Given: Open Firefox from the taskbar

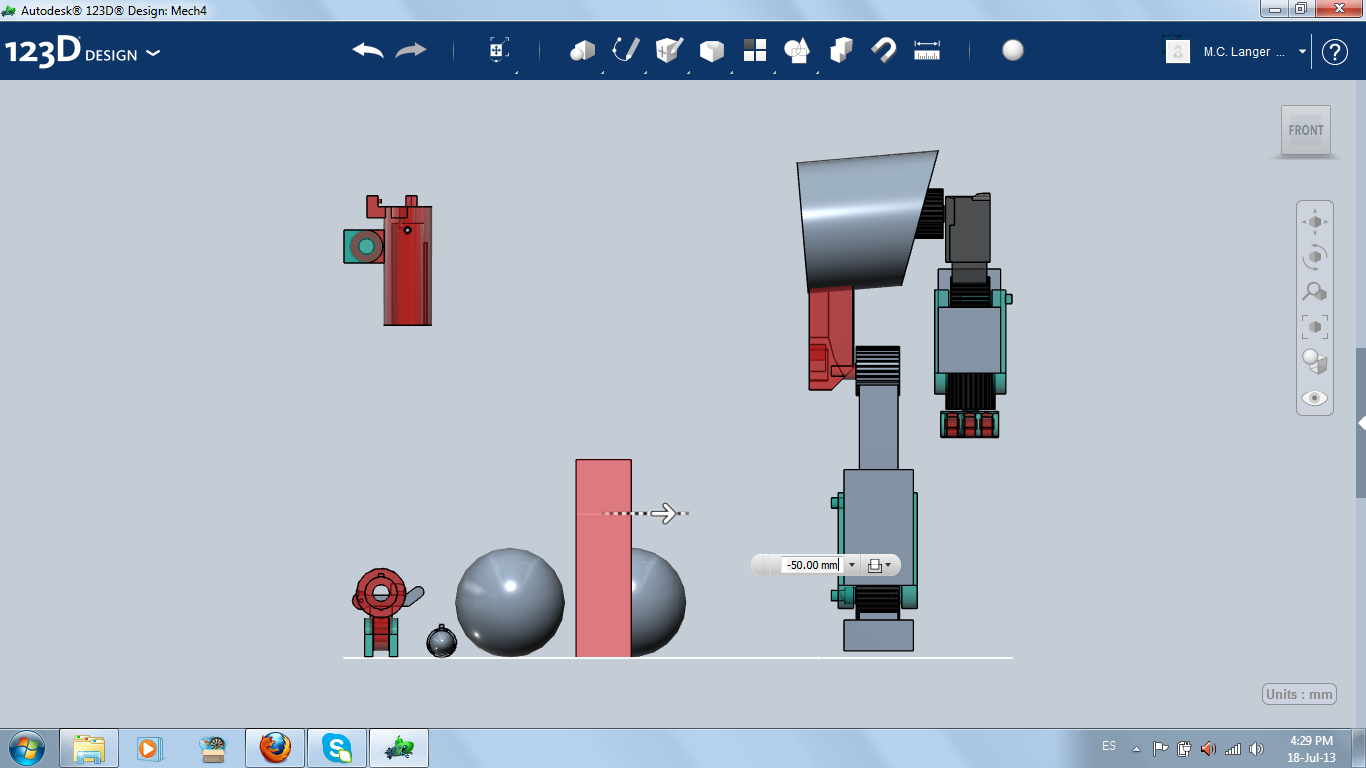Looking at the screenshot, I should pyautogui.click(x=274, y=748).
